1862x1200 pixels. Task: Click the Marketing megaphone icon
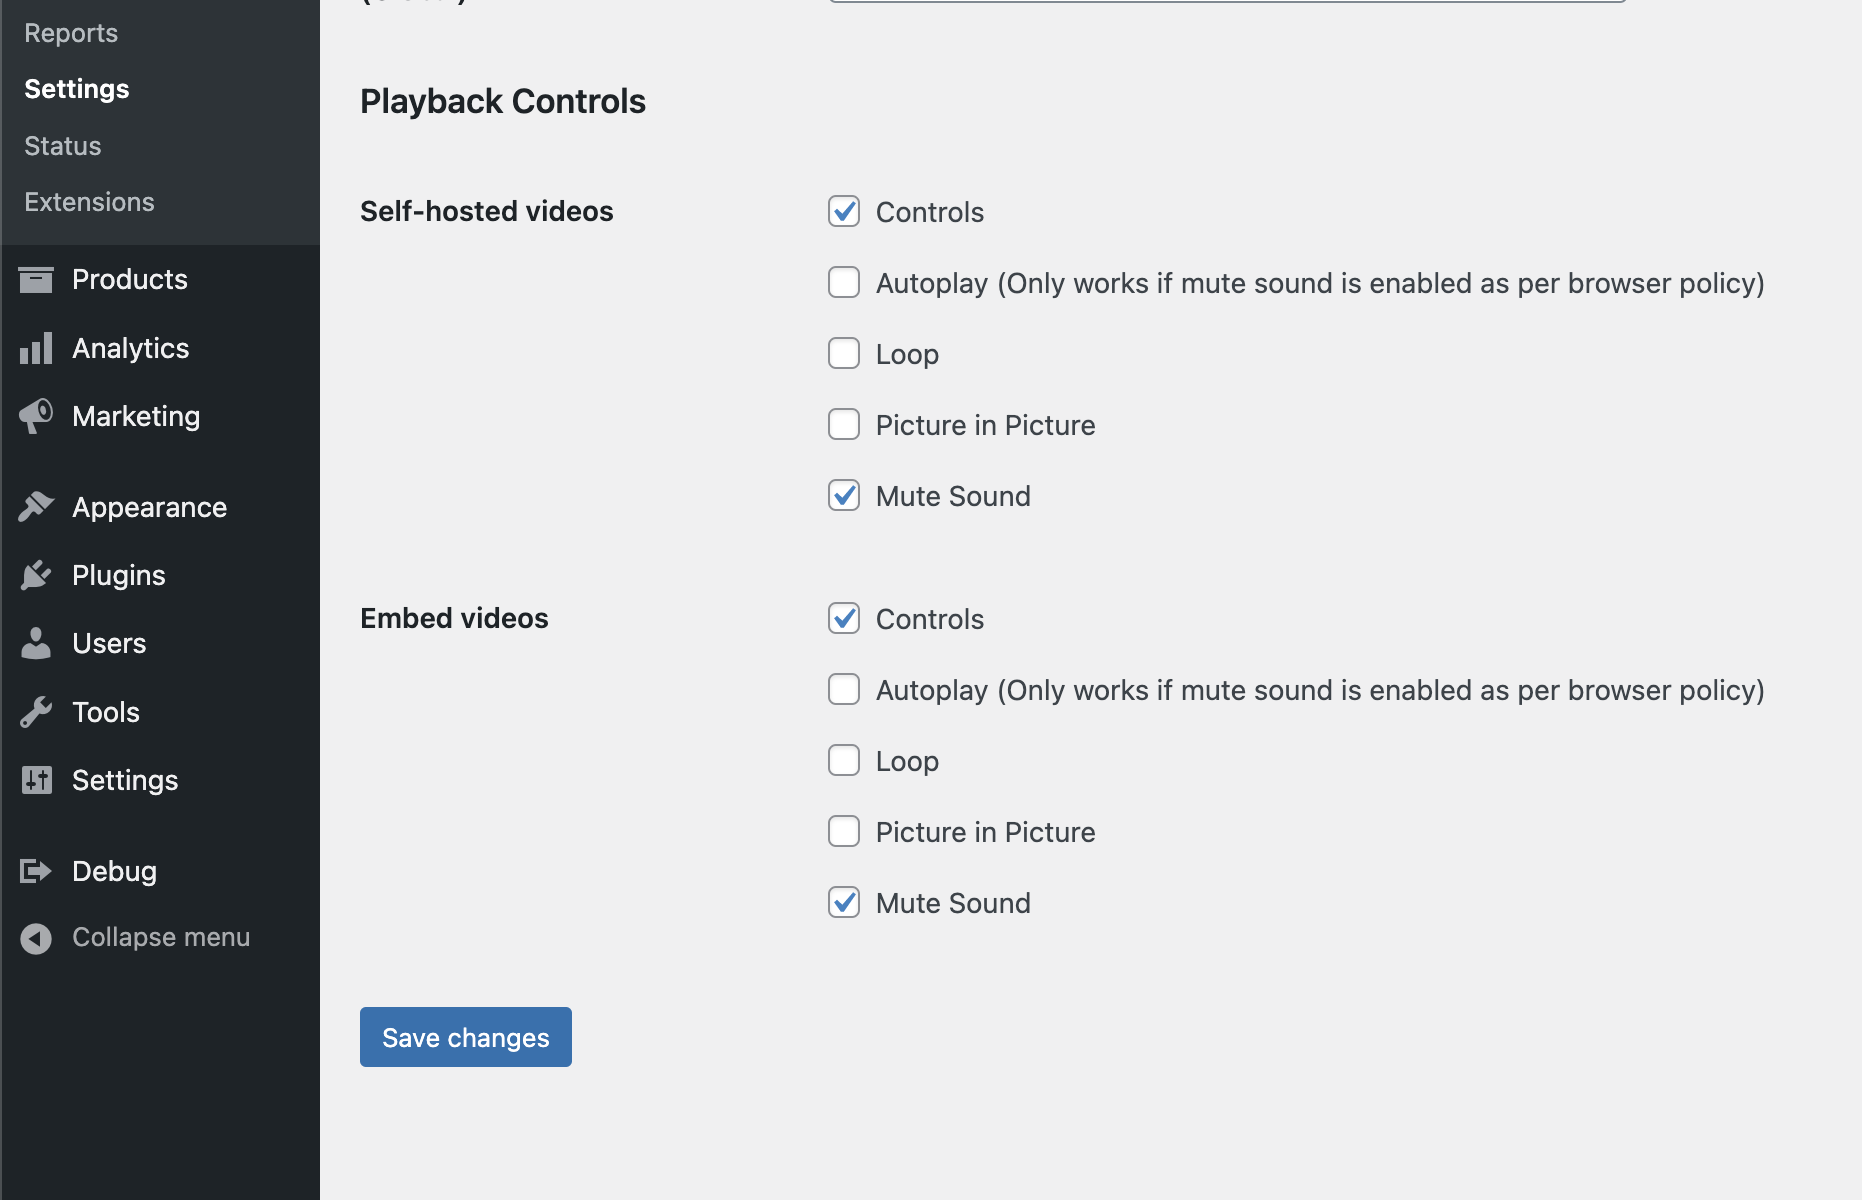(36, 416)
